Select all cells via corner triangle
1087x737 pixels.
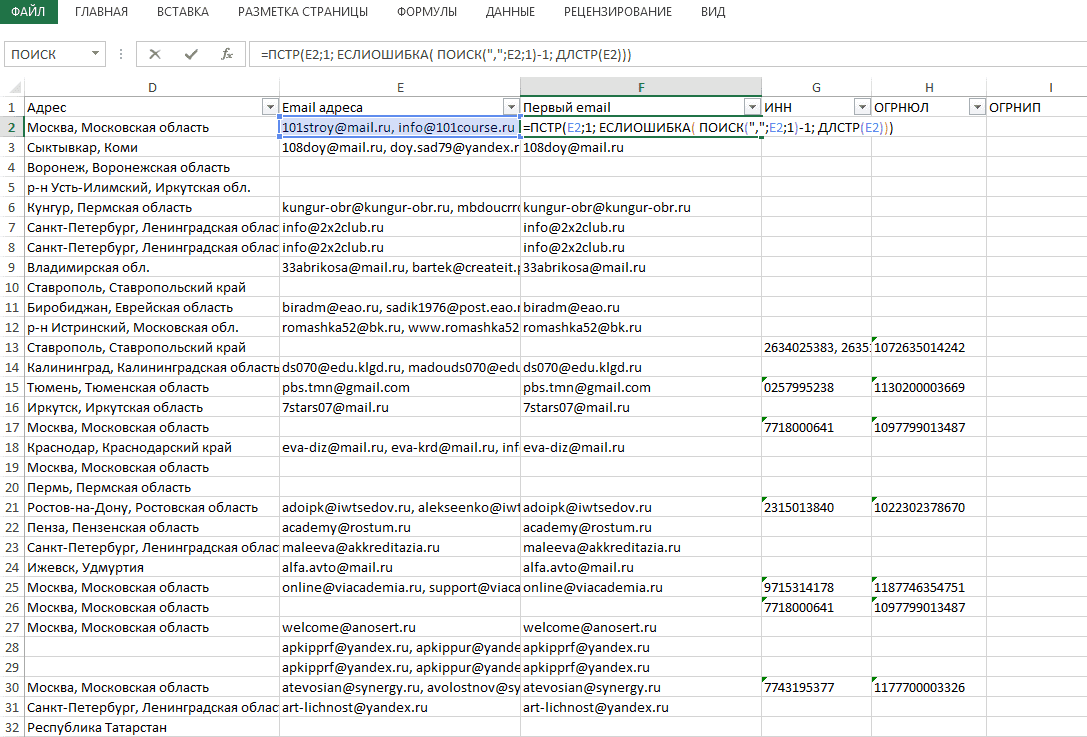(15, 87)
